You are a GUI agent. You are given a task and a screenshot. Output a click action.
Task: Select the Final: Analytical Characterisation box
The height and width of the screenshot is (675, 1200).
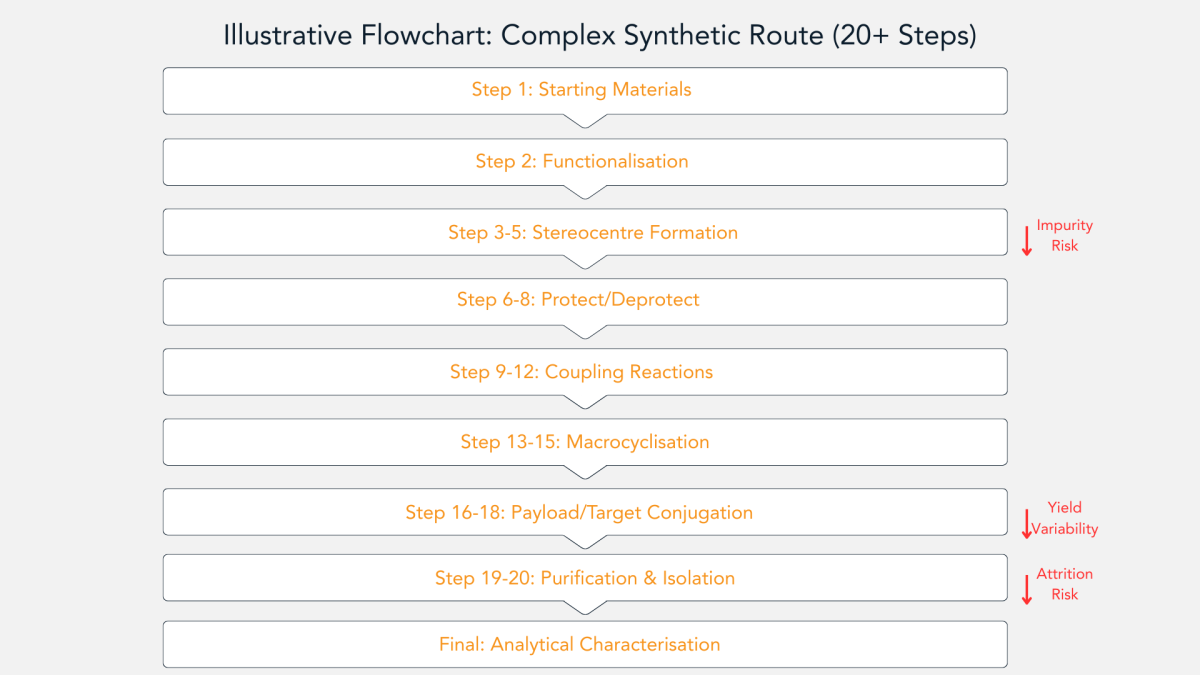point(585,644)
